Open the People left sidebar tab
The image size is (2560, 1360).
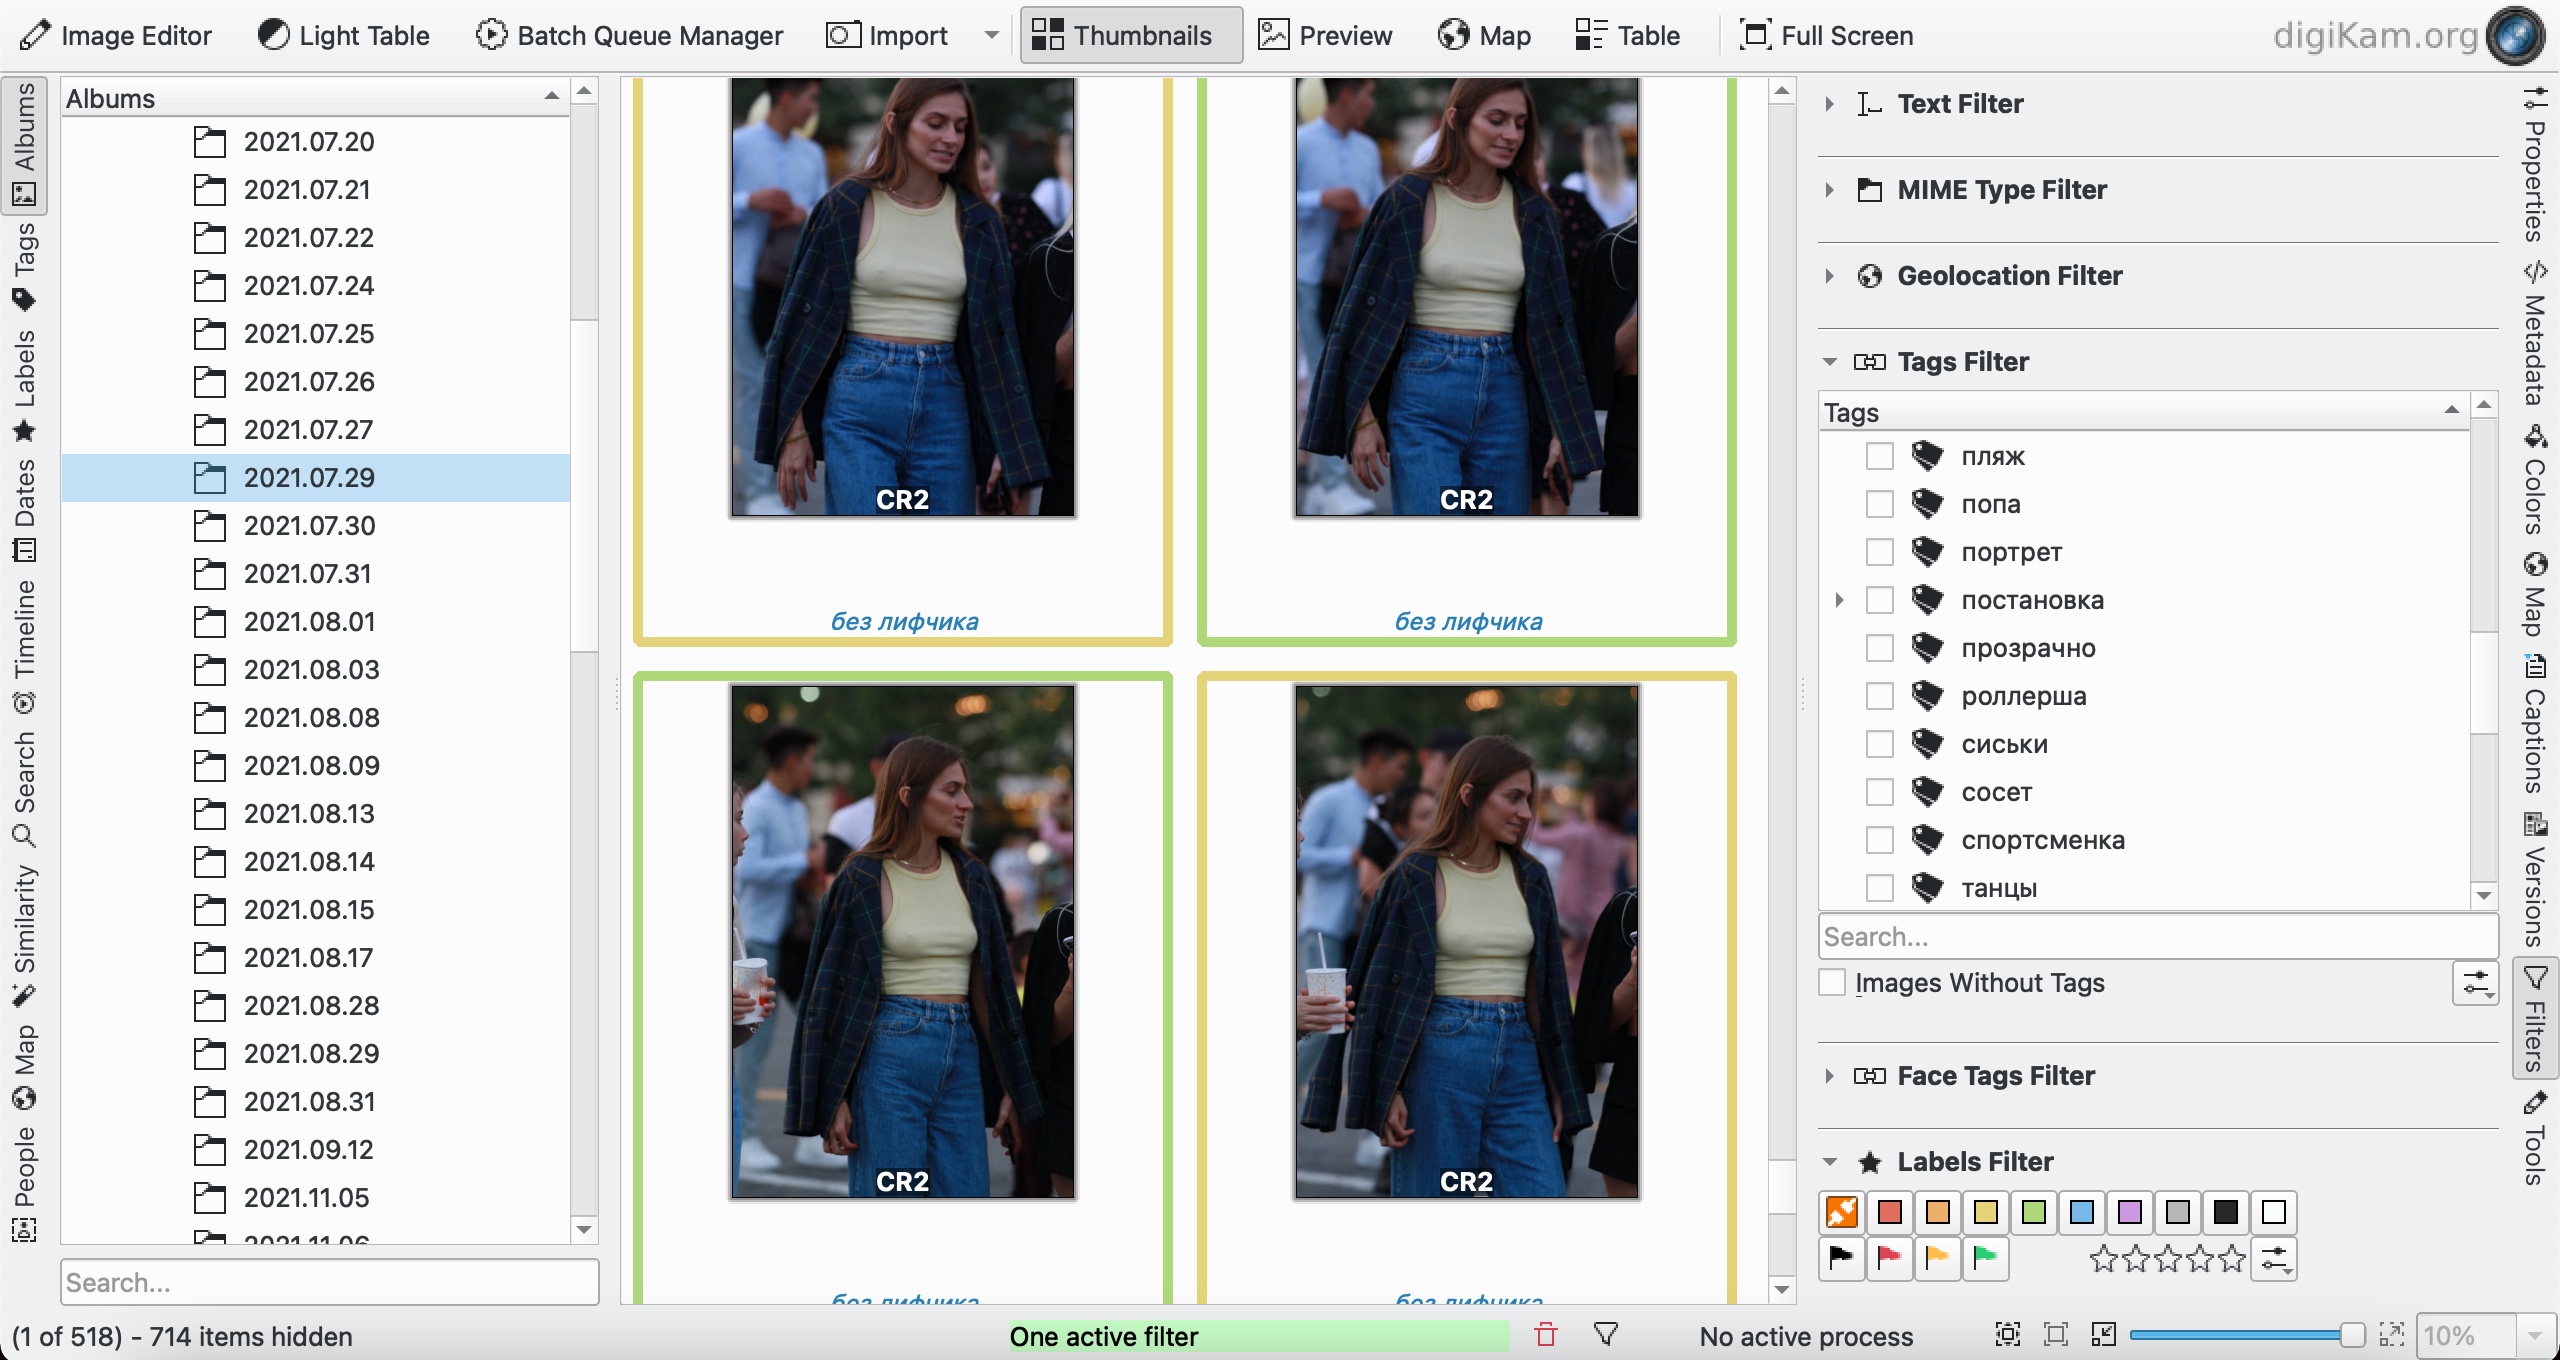25,1184
